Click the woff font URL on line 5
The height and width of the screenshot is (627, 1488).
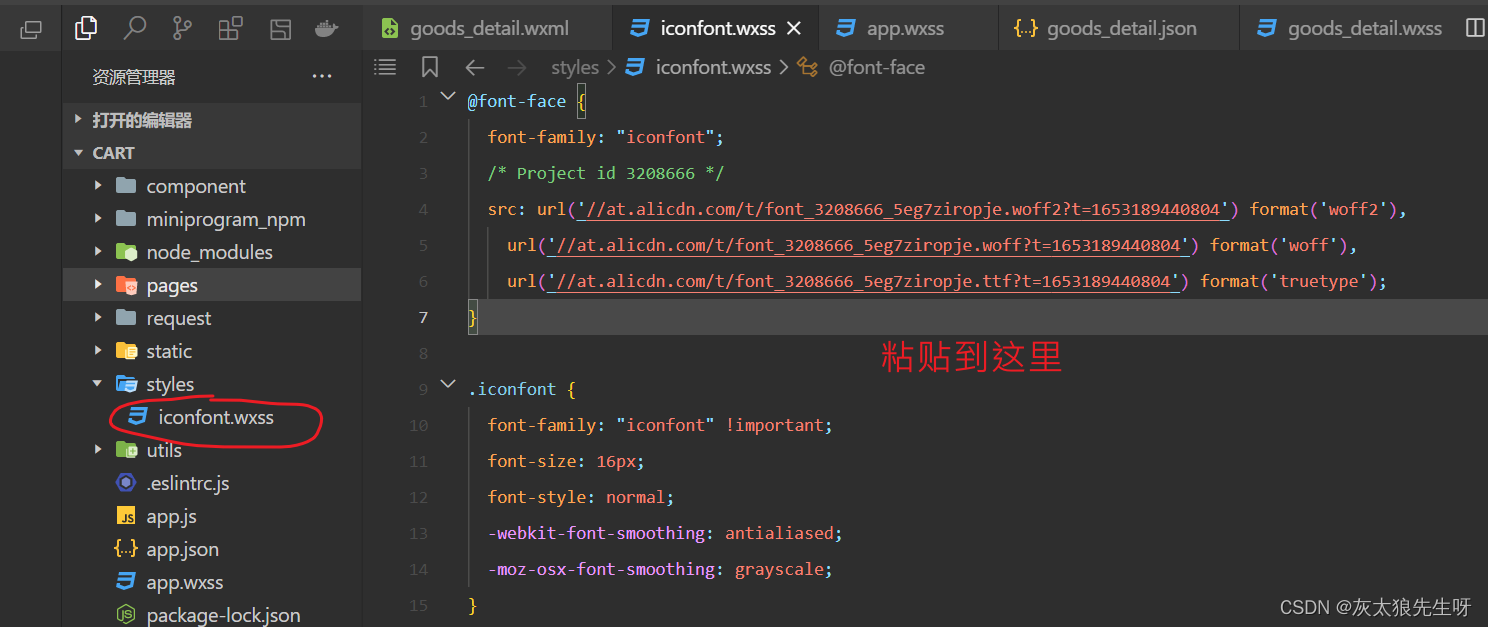868,246
